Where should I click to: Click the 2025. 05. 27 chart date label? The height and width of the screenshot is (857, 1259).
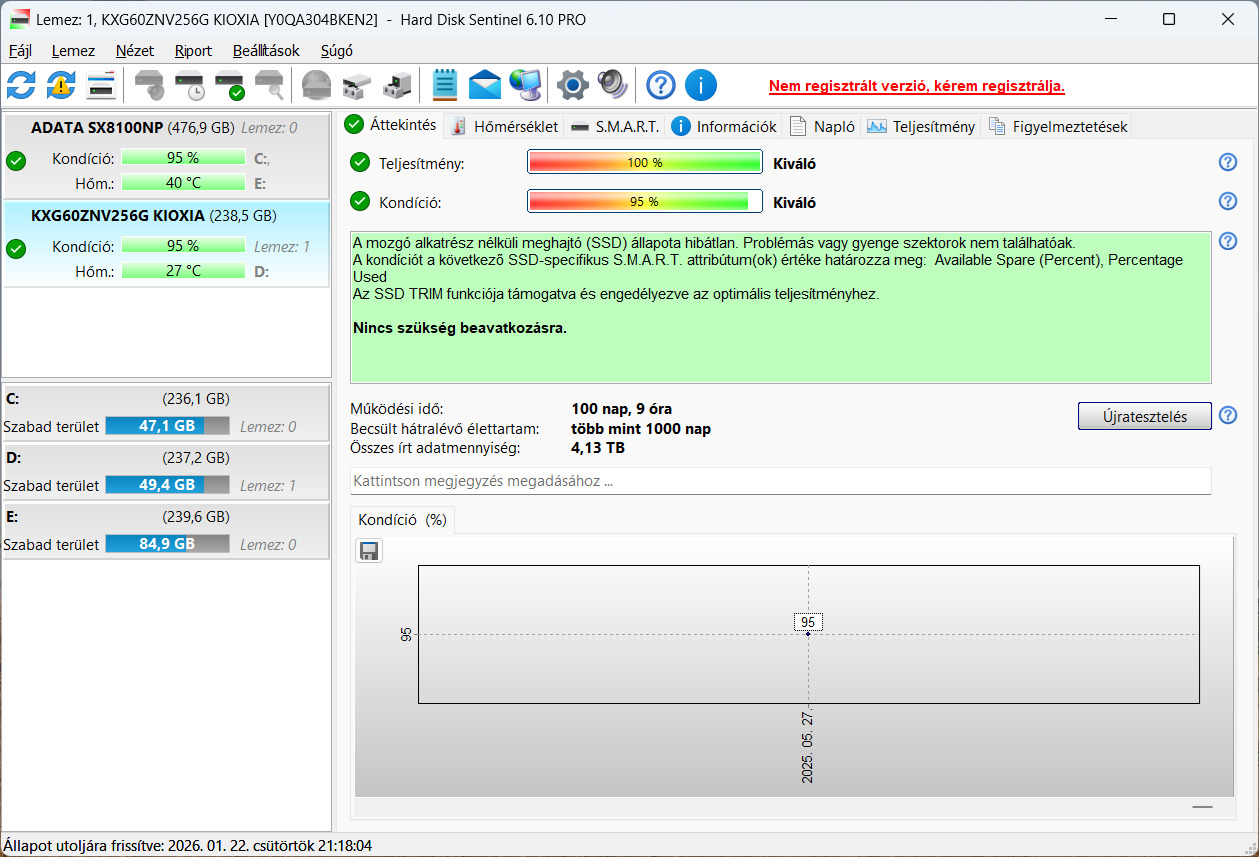(808, 747)
